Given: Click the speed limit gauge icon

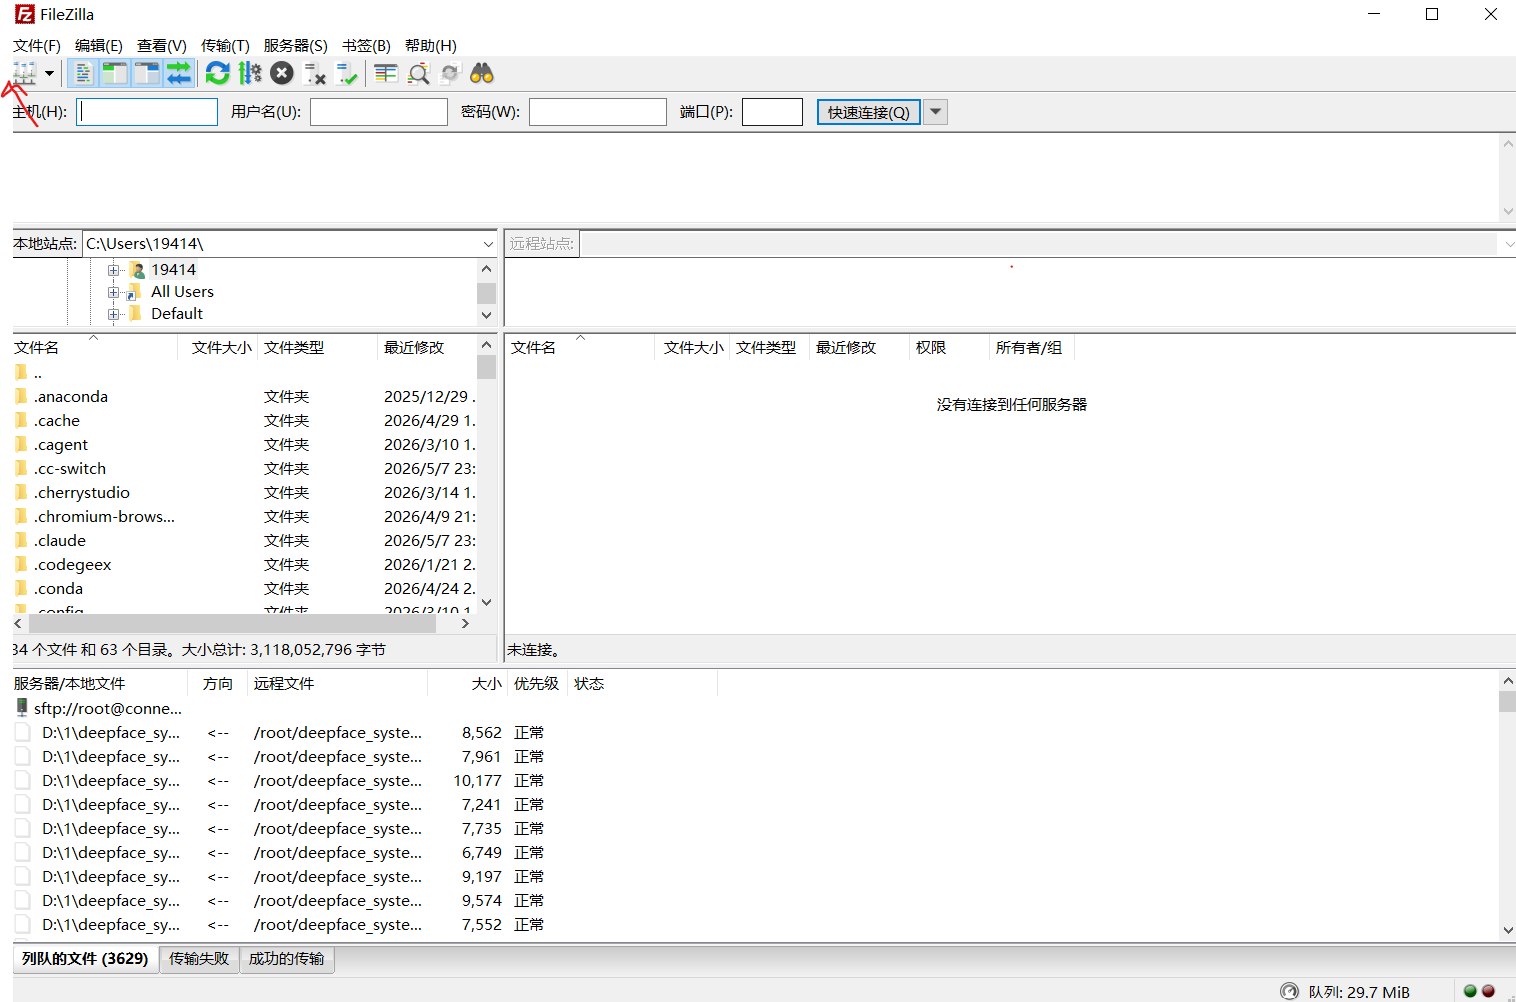Looking at the screenshot, I should click(1289, 991).
